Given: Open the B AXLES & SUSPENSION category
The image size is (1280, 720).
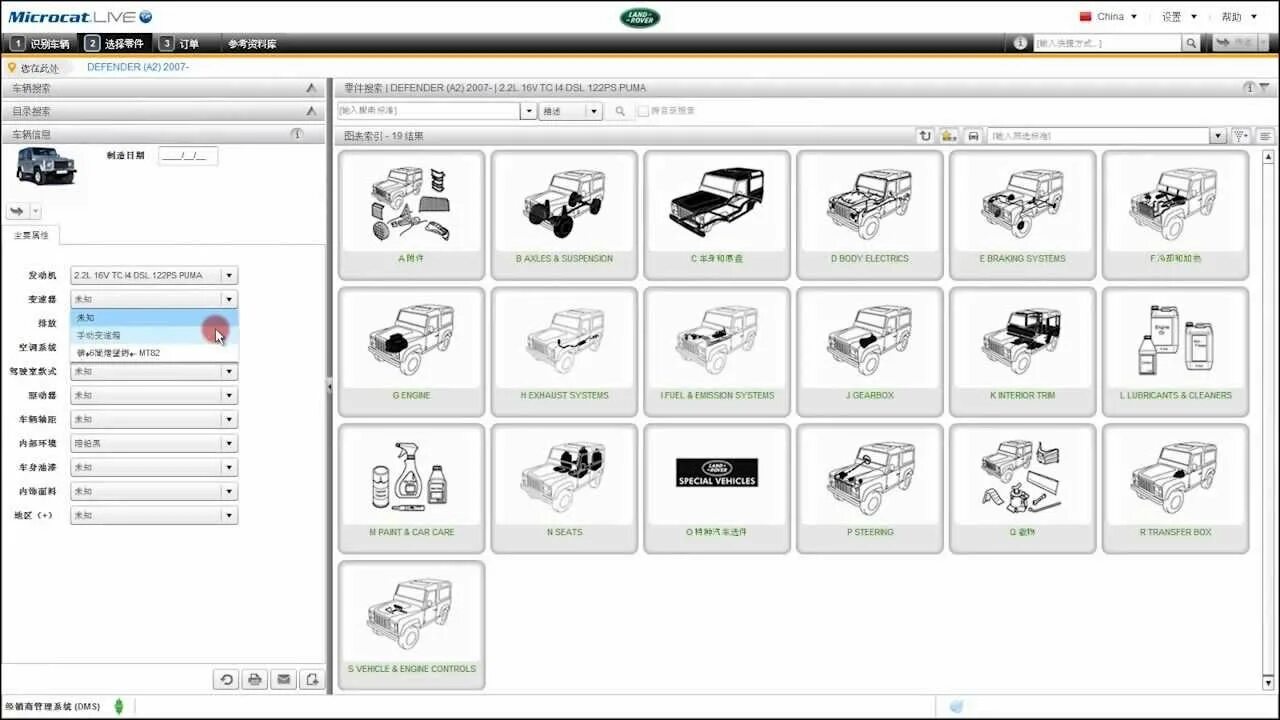Looking at the screenshot, I should (x=564, y=215).
